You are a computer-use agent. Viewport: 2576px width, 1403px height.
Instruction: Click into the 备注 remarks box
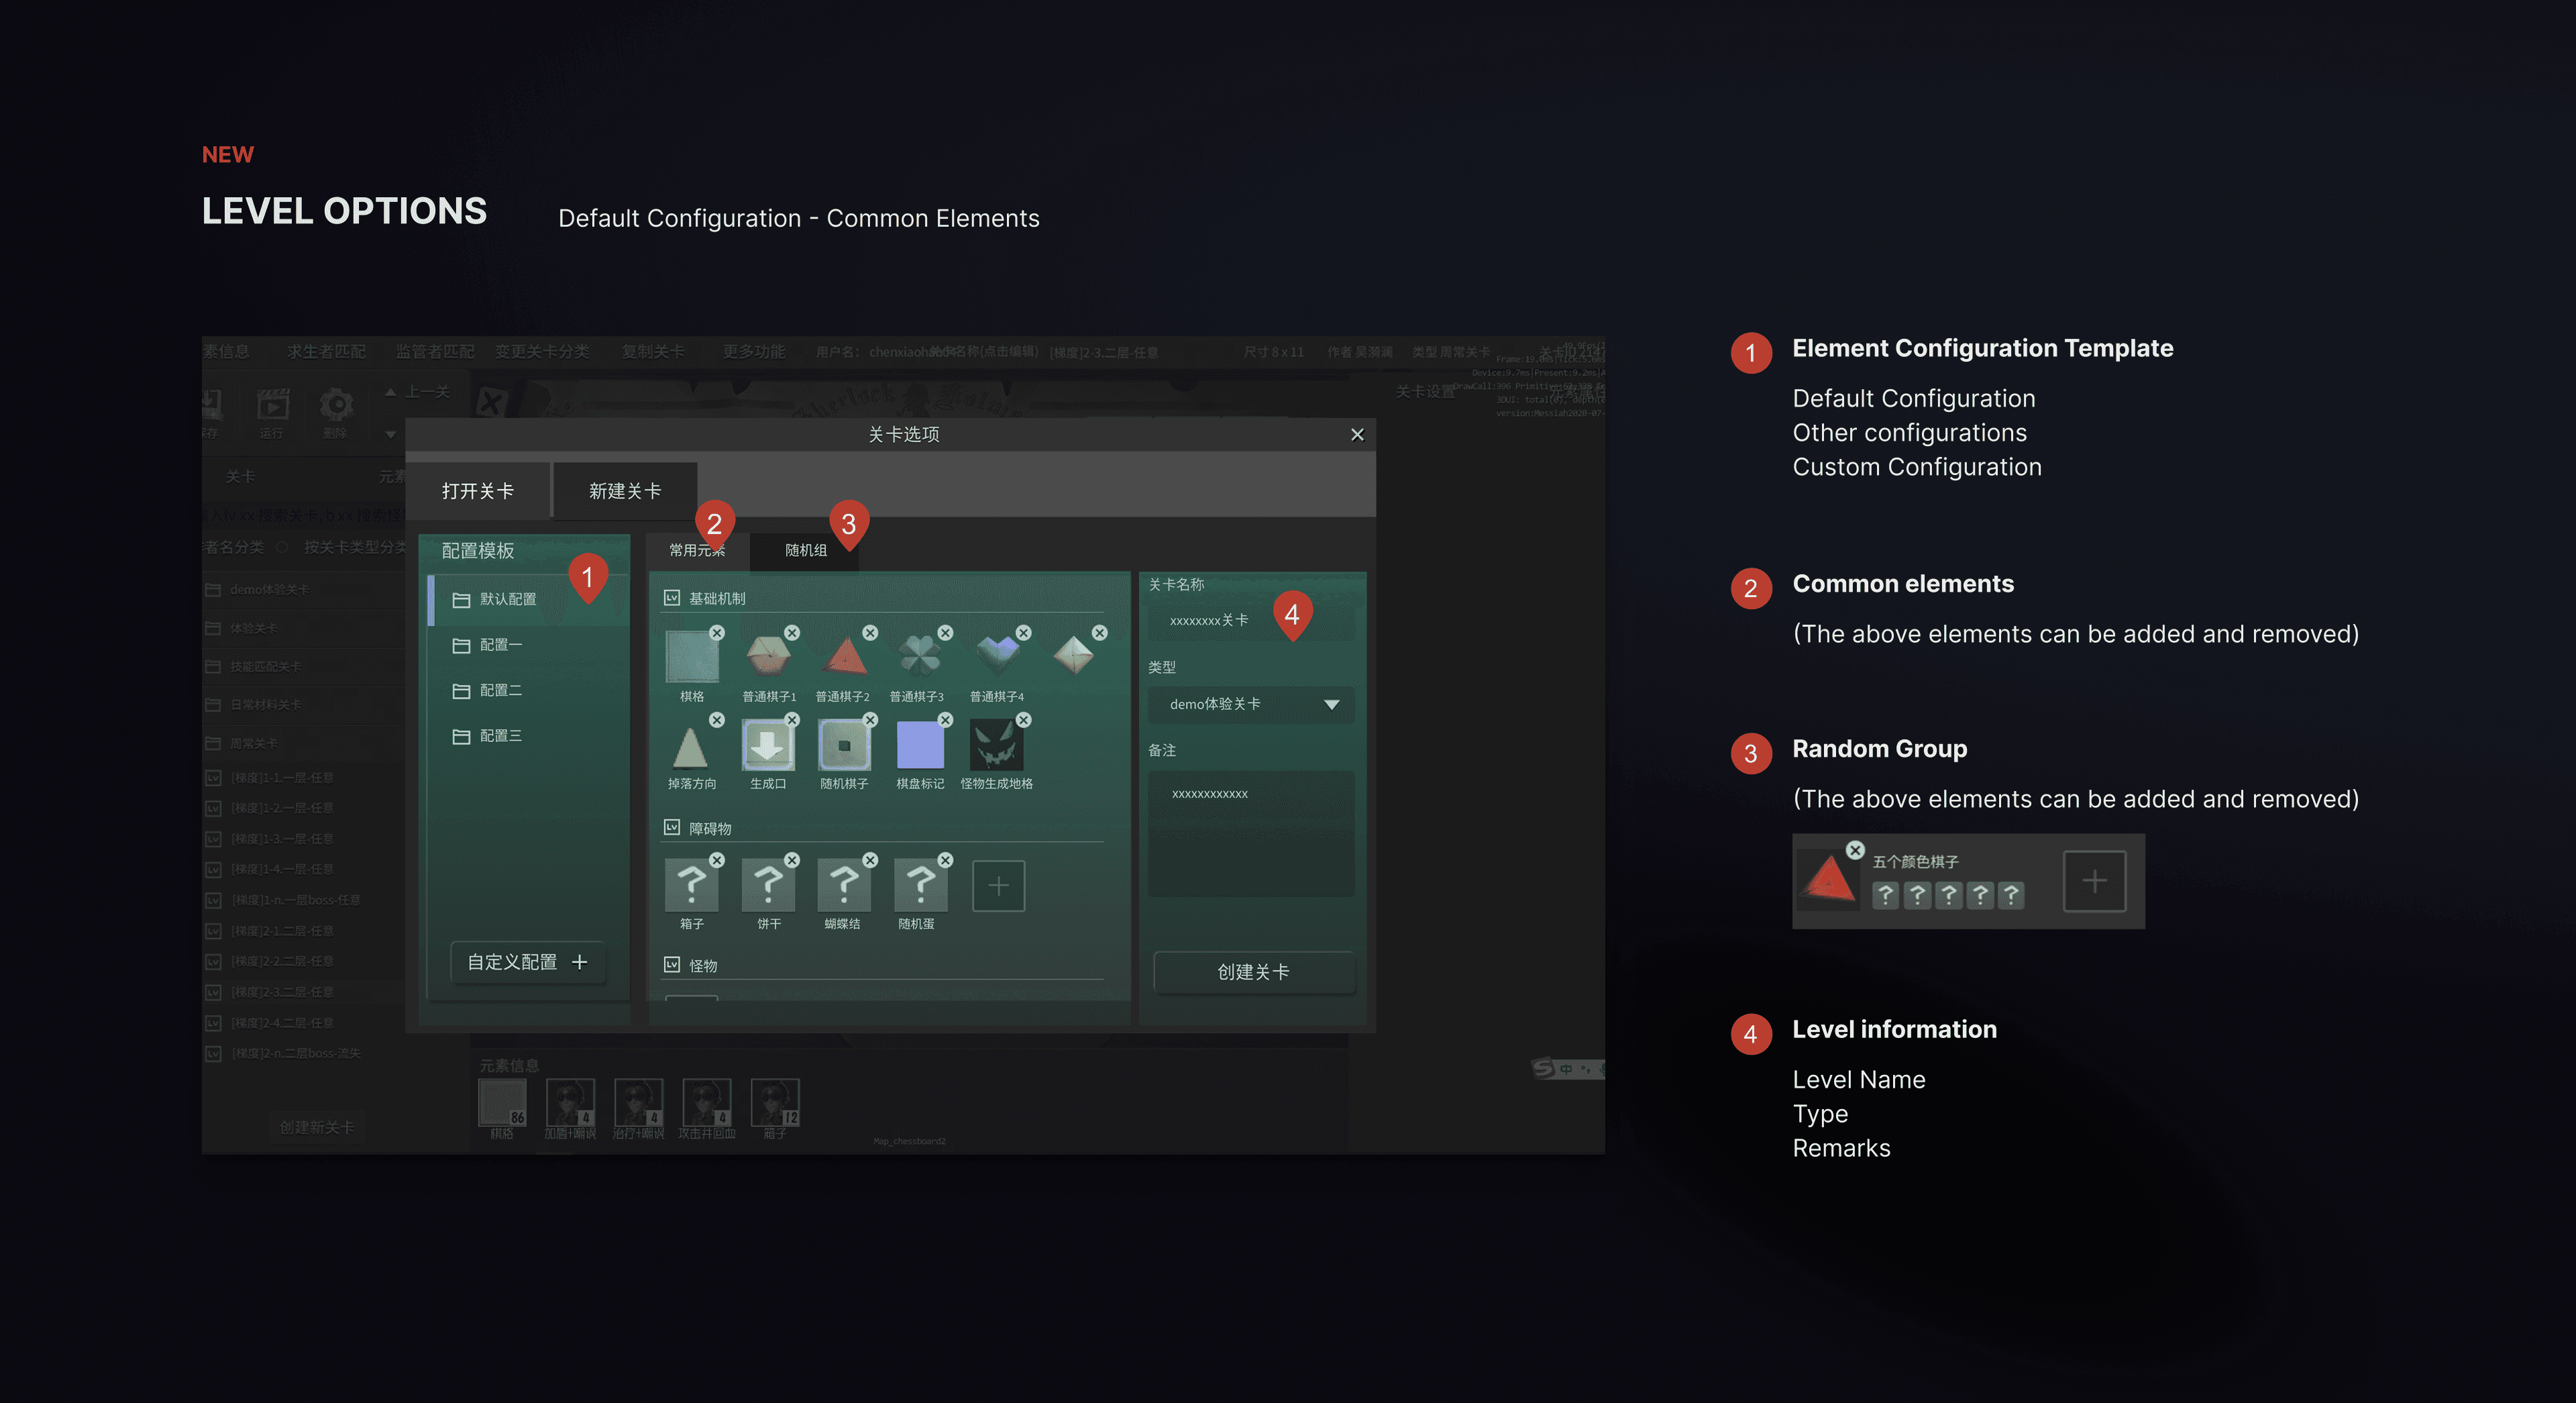pos(1251,833)
